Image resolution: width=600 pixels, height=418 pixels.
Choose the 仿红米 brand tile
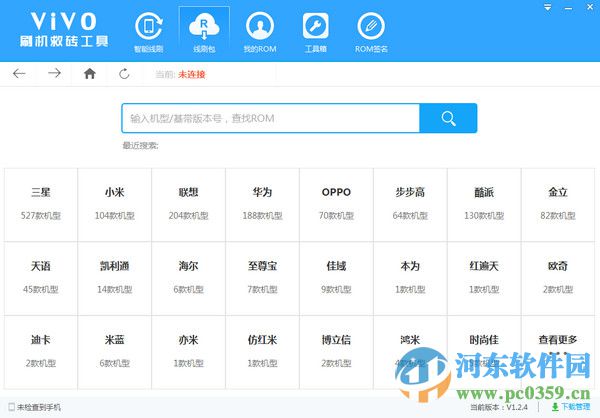click(x=262, y=353)
